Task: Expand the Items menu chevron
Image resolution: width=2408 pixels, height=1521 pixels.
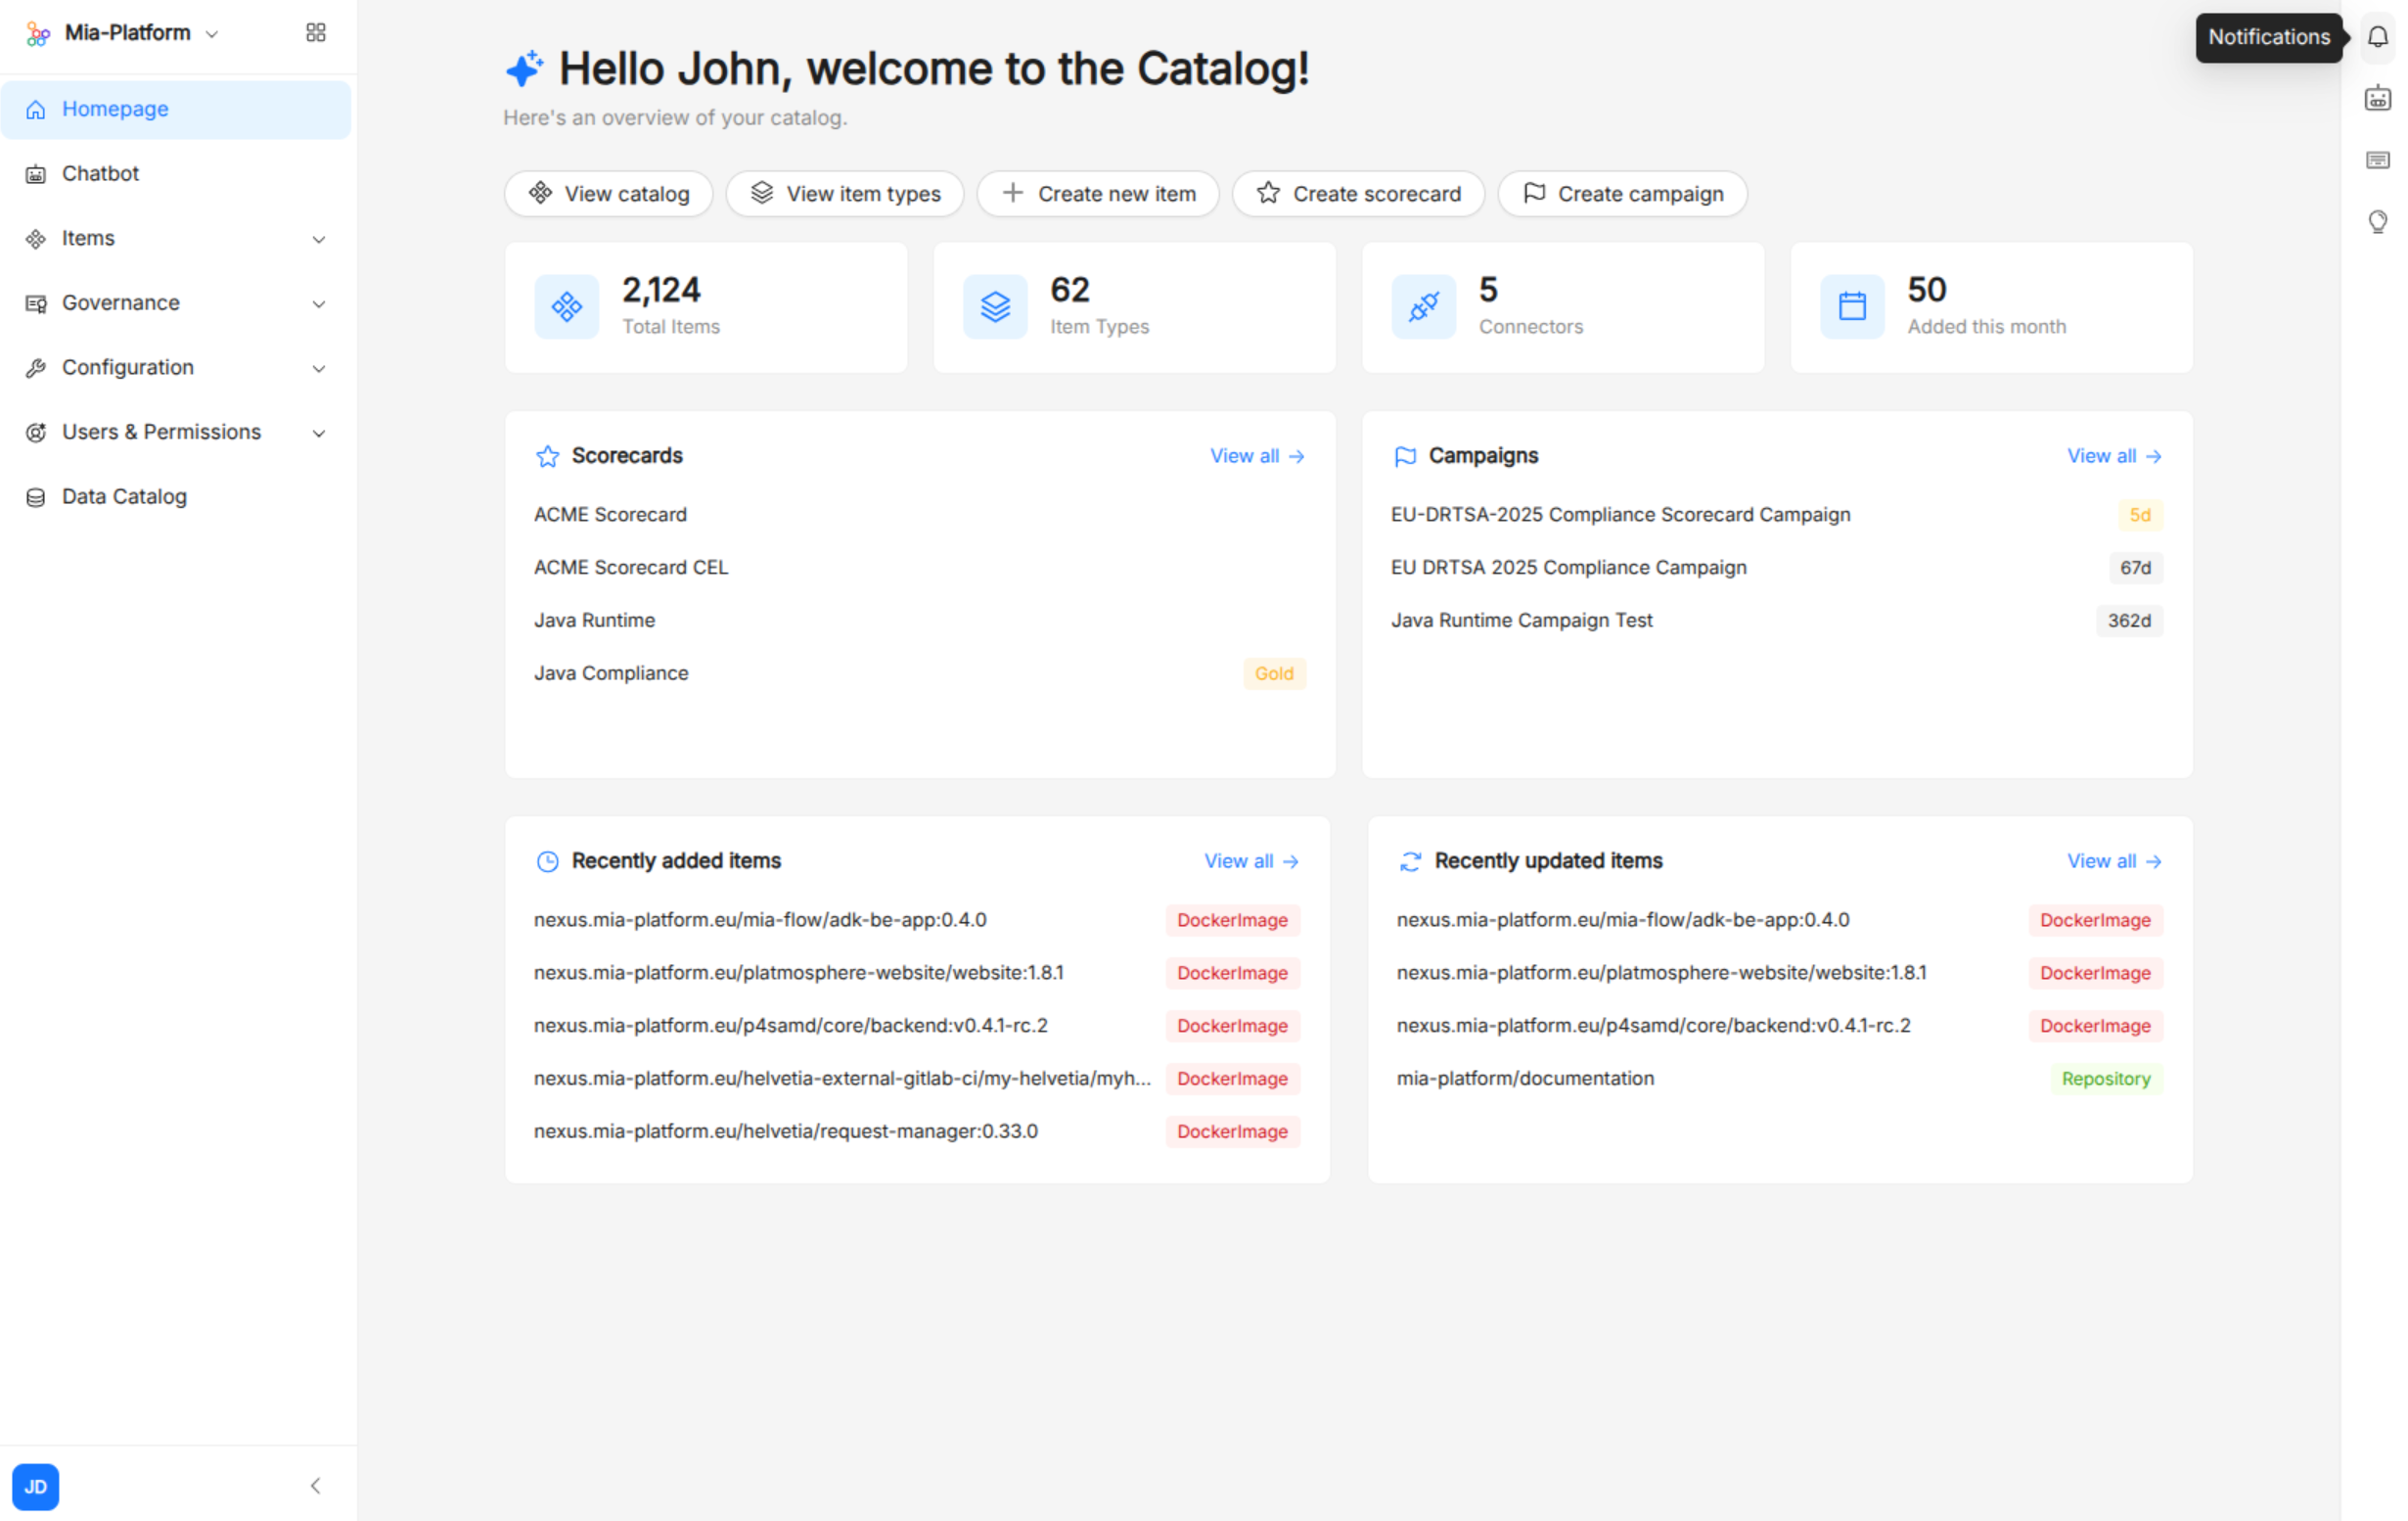Action: pos(319,239)
